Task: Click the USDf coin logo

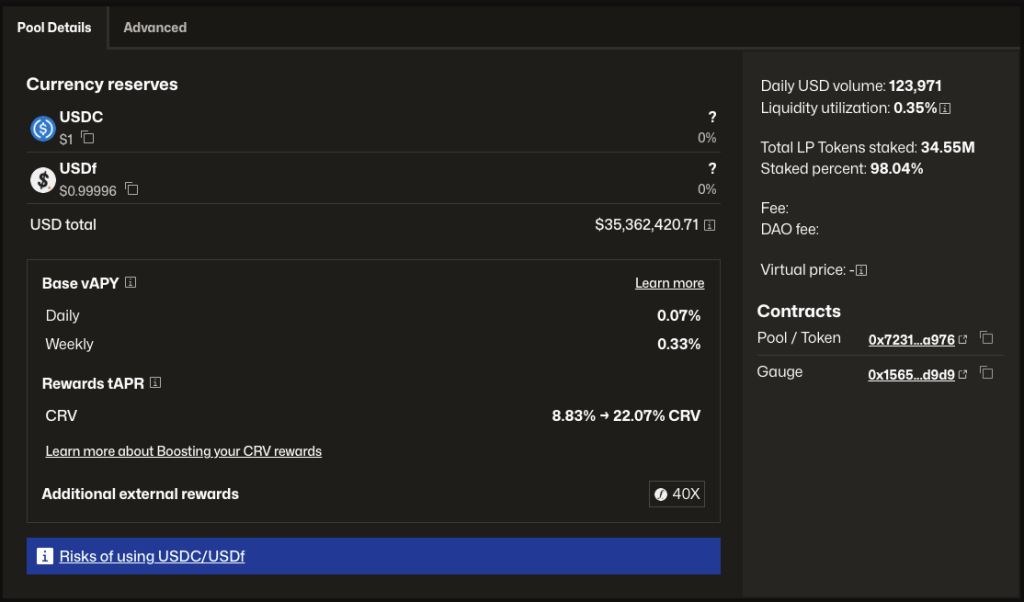Action: pos(43,179)
